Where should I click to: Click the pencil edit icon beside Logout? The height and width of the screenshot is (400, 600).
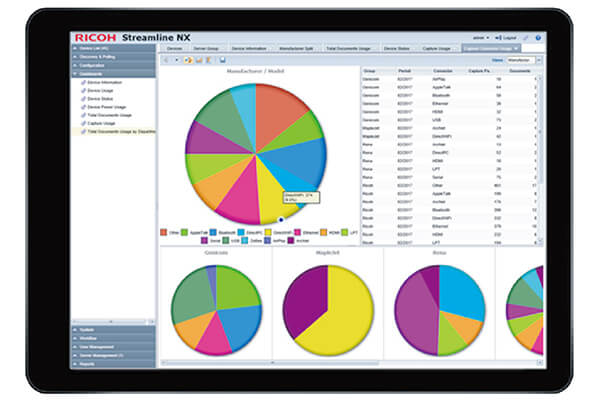(x=526, y=38)
